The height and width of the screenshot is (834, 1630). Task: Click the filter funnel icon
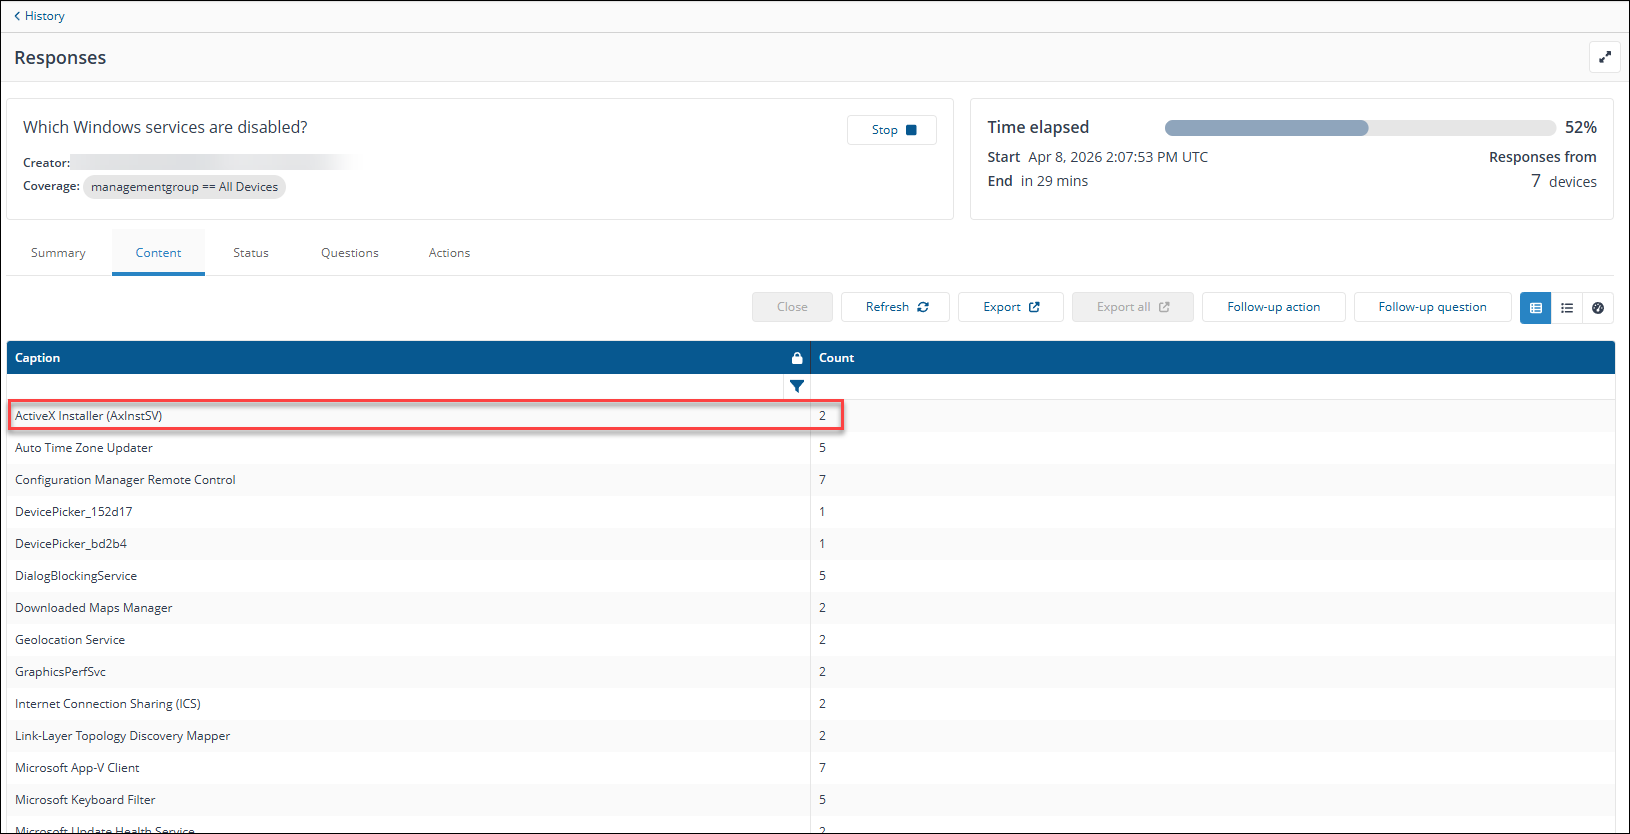pos(797,387)
